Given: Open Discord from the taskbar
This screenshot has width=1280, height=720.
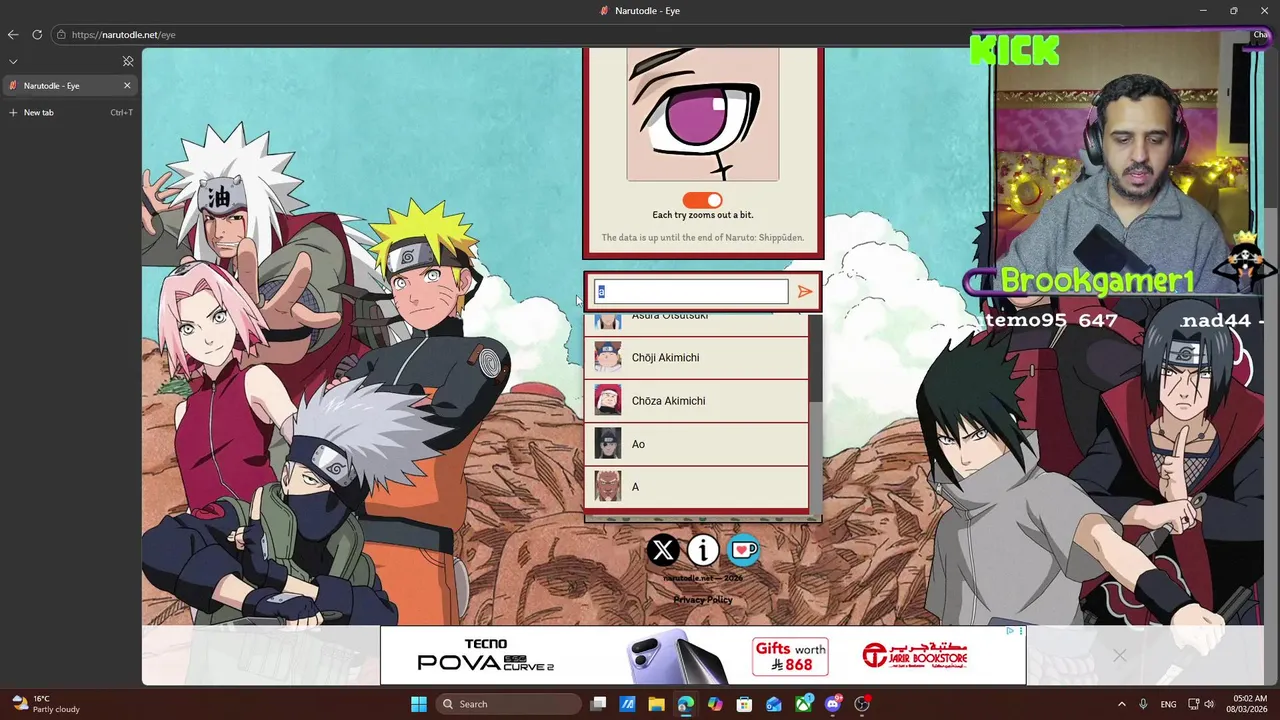Looking at the screenshot, I should tap(833, 704).
